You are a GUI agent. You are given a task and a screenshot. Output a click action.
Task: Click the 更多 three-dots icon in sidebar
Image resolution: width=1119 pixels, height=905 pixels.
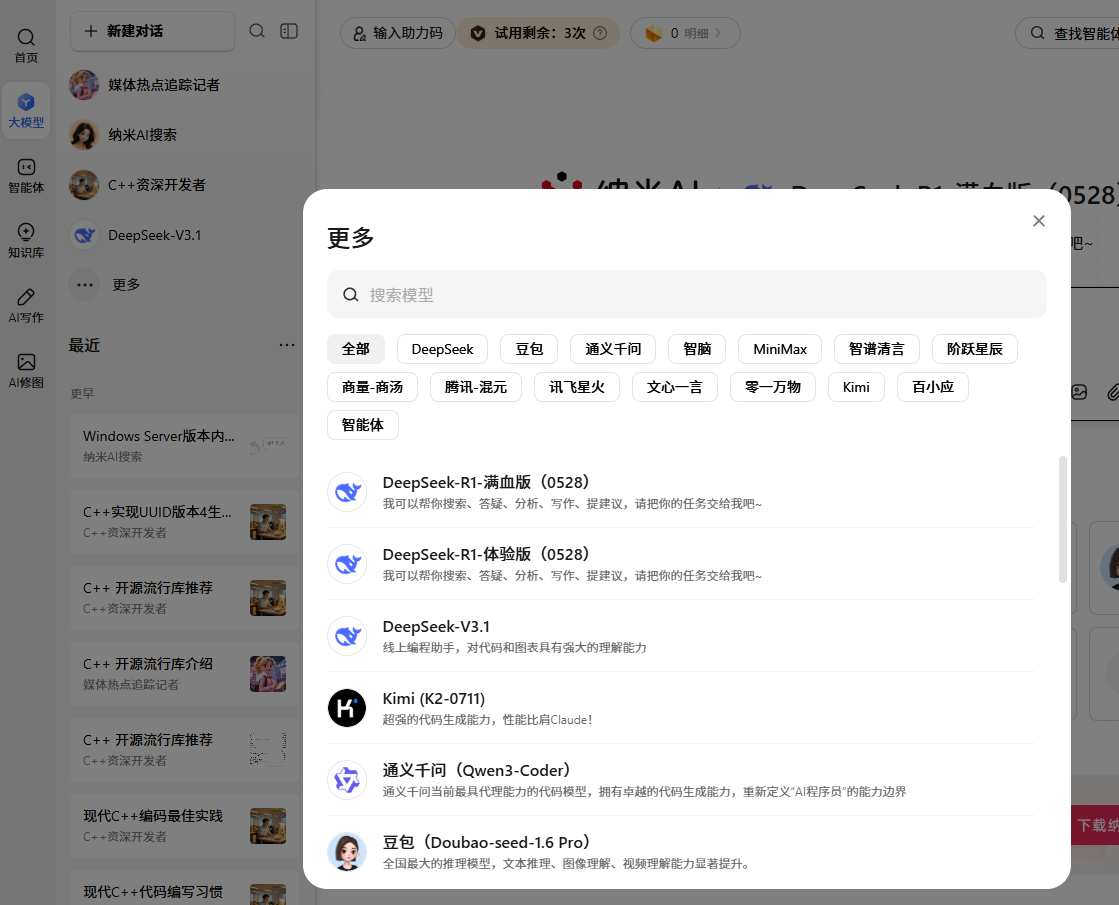(x=84, y=285)
